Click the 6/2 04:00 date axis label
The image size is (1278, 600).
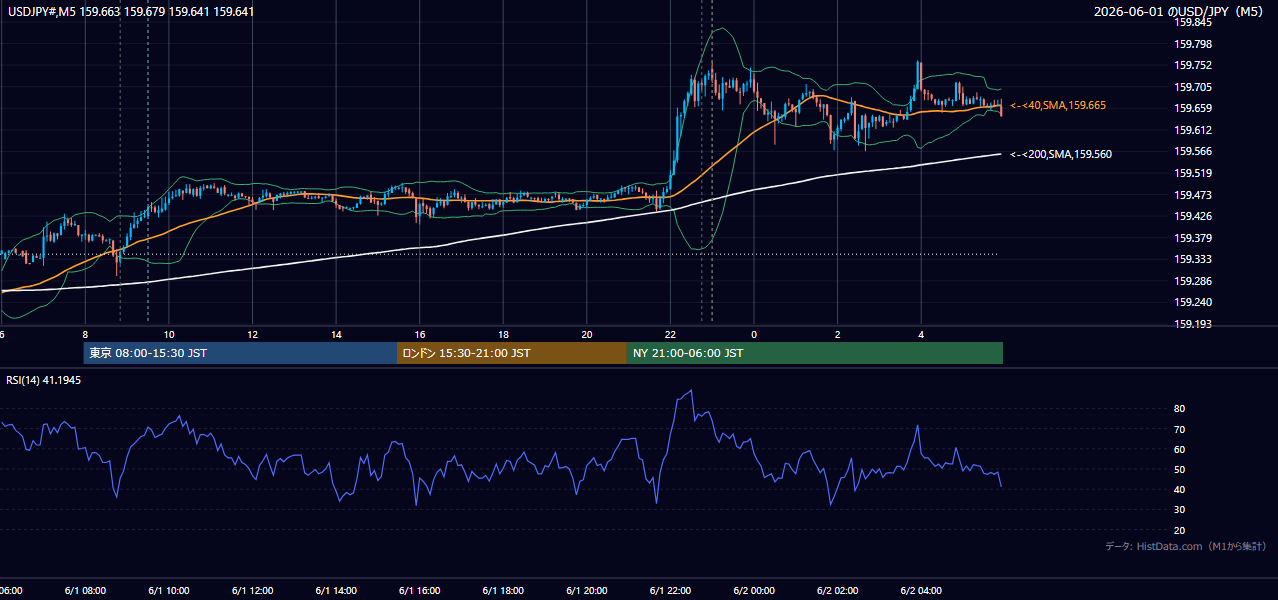click(921, 590)
